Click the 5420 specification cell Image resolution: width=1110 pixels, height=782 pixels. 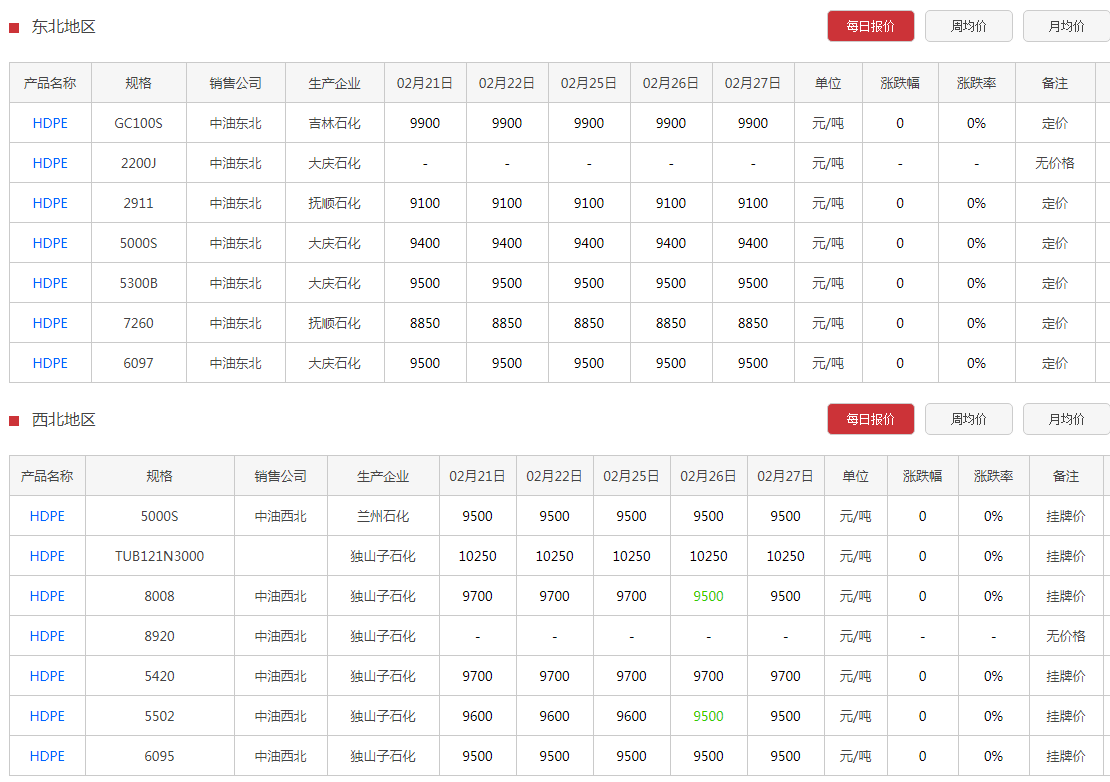coord(159,676)
